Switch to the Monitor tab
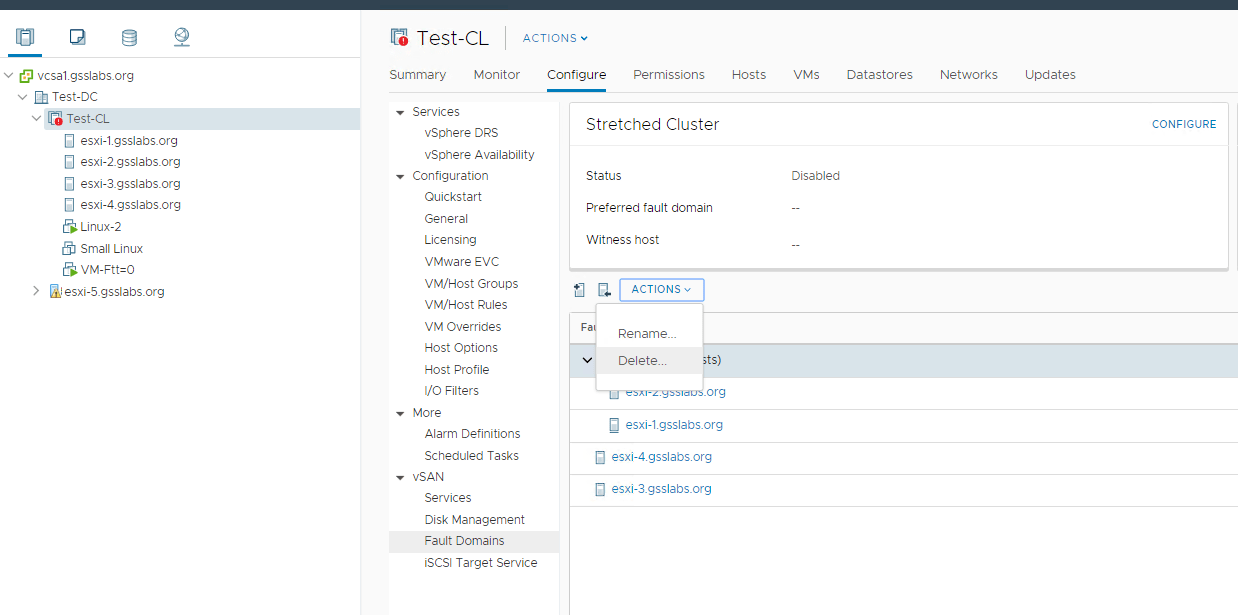 coord(496,75)
